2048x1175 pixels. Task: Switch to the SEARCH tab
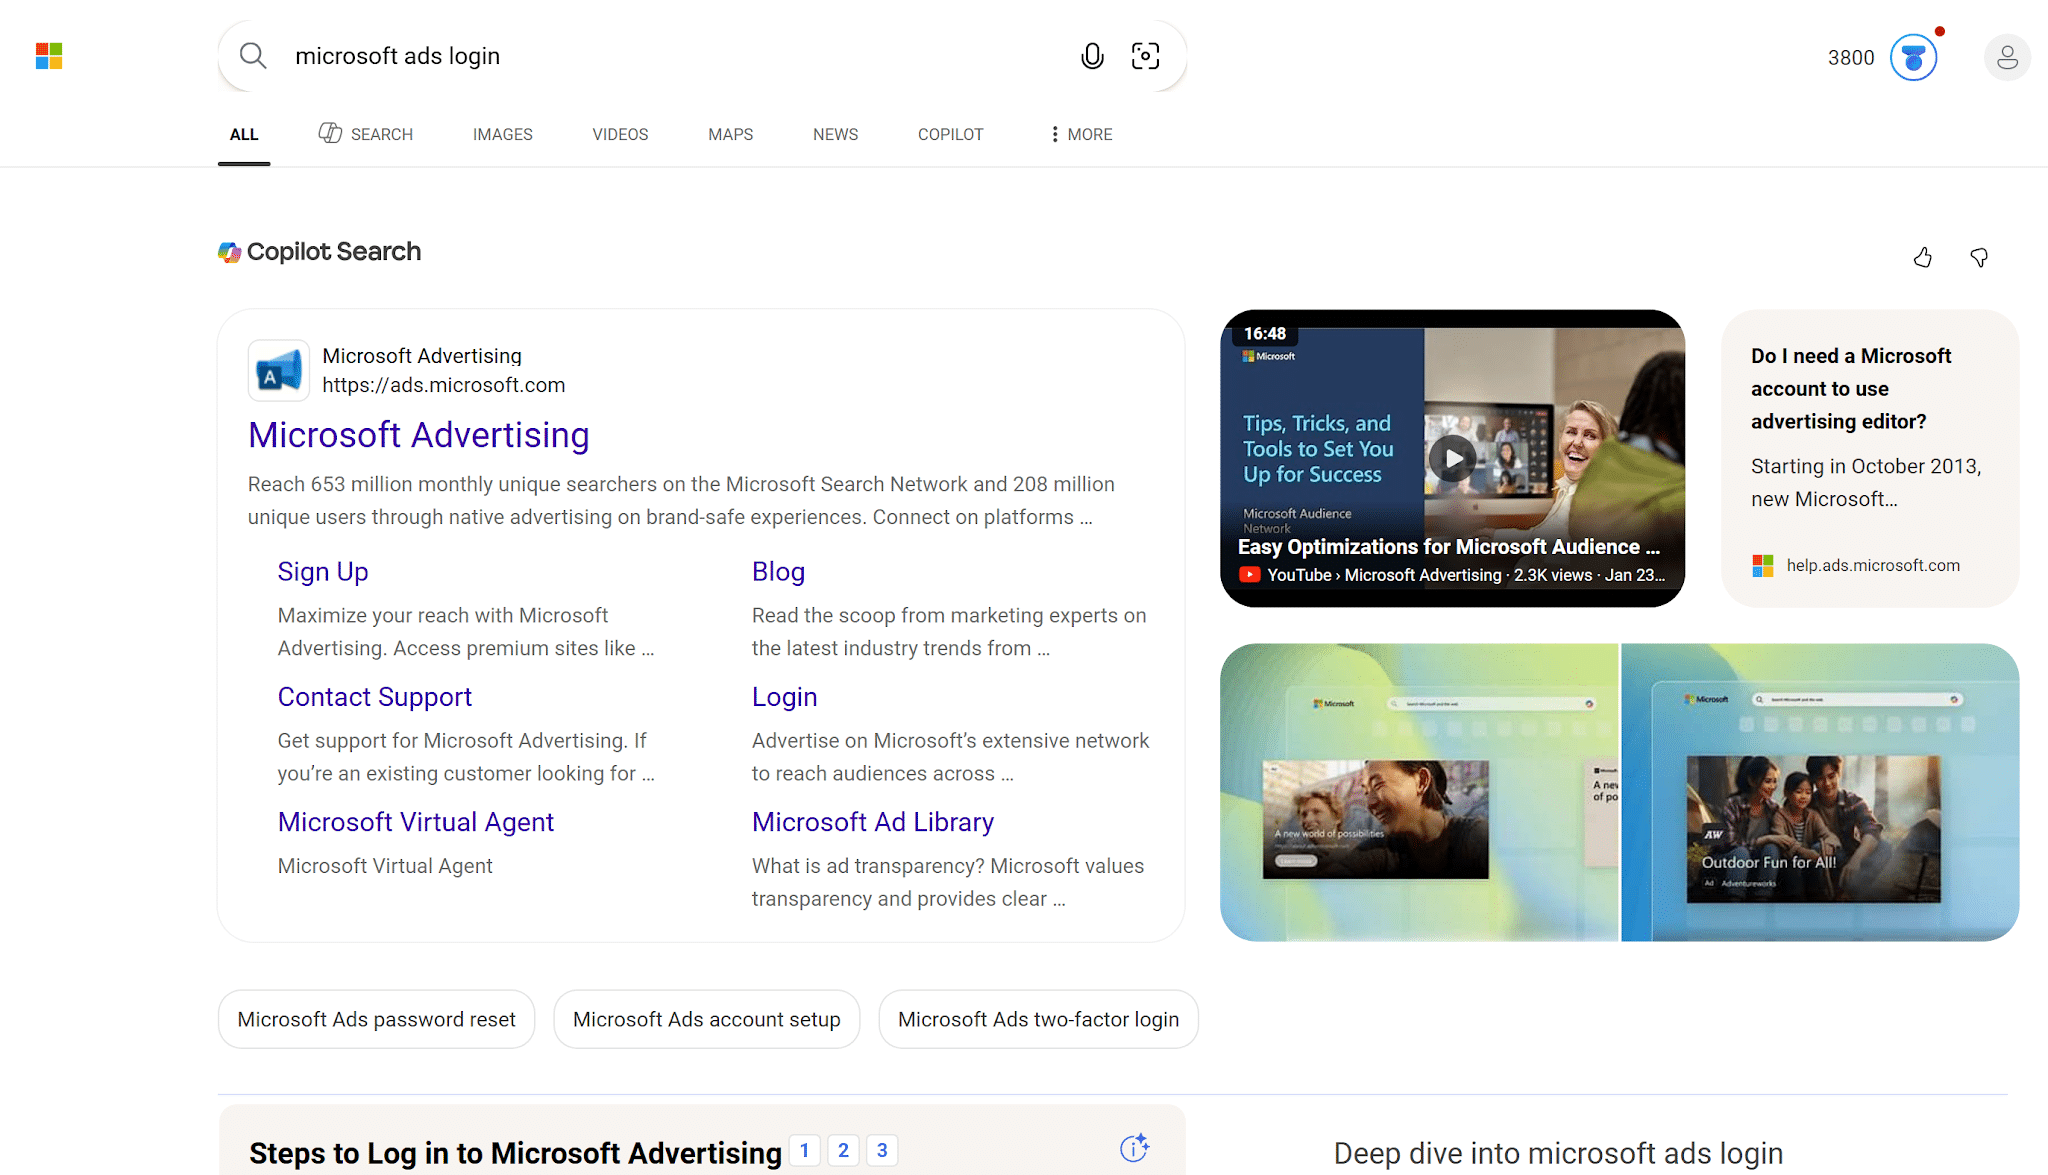(x=366, y=134)
